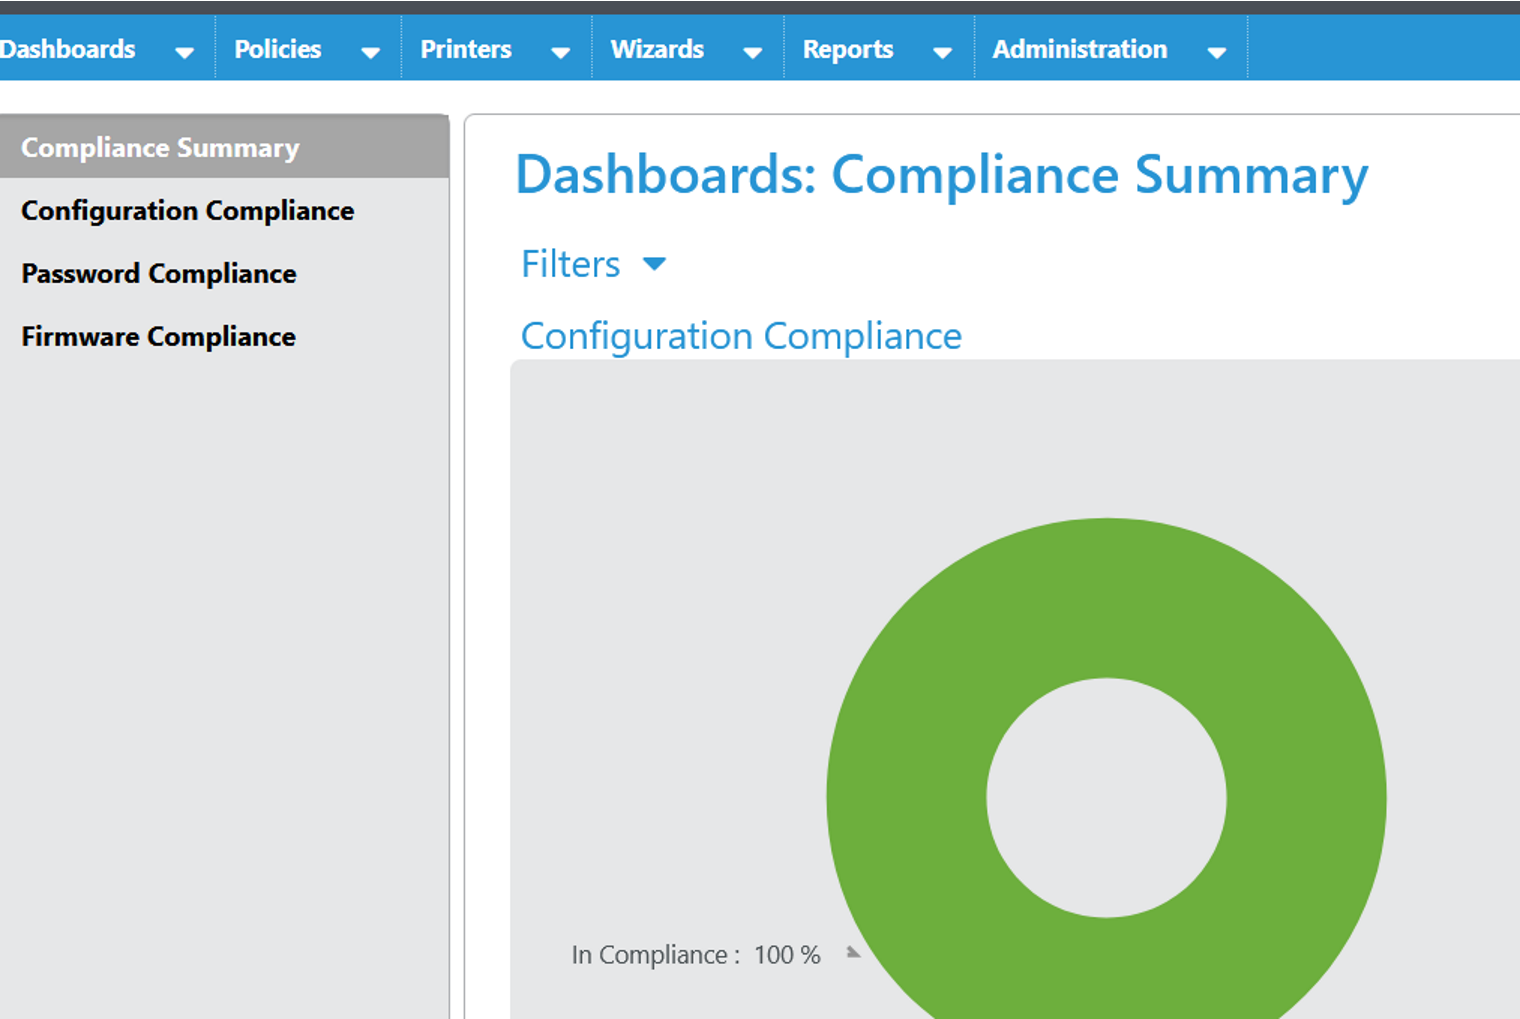Open the Reports menu
Image resolution: width=1520 pixels, height=1019 pixels.
pos(848,48)
